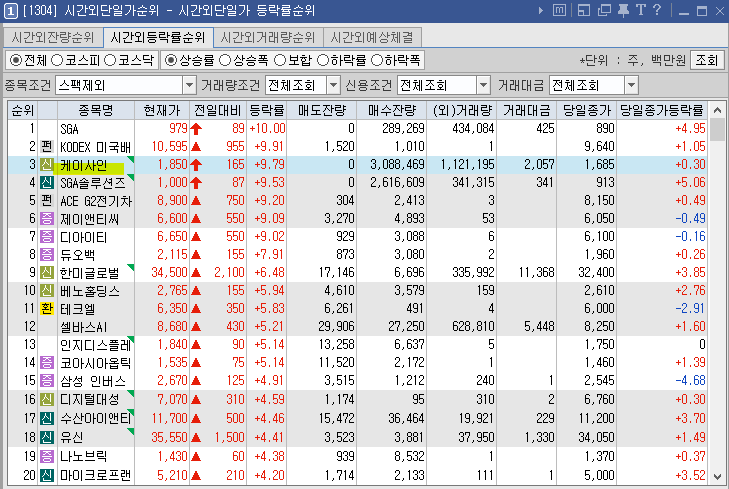Image resolution: width=729 pixels, height=489 pixels.
Task: Click the 신 badge beside 디지털대성
Action: pyautogui.click(x=46, y=399)
